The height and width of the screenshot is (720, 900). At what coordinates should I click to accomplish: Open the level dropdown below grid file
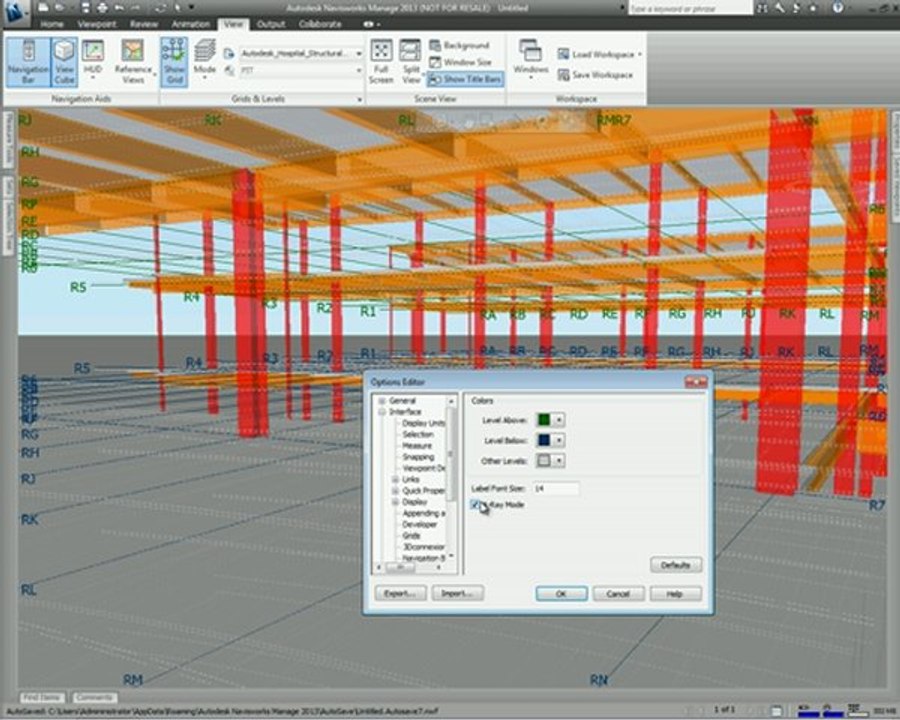point(301,70)
